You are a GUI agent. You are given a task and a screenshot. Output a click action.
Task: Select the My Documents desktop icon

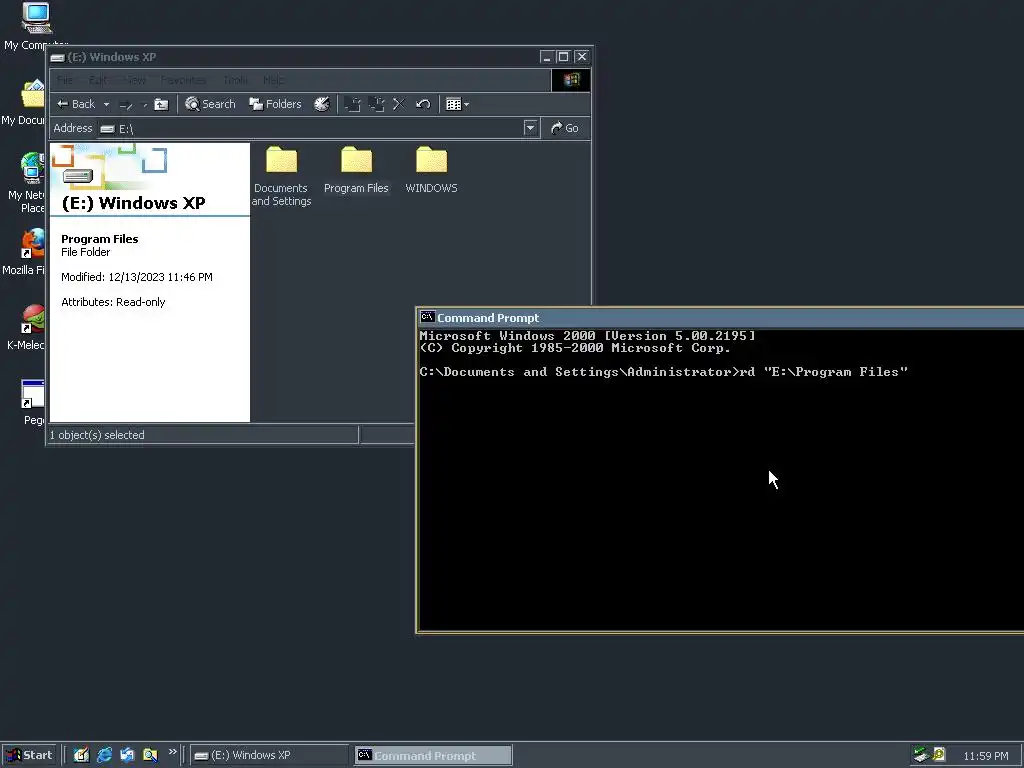(24, 103)
